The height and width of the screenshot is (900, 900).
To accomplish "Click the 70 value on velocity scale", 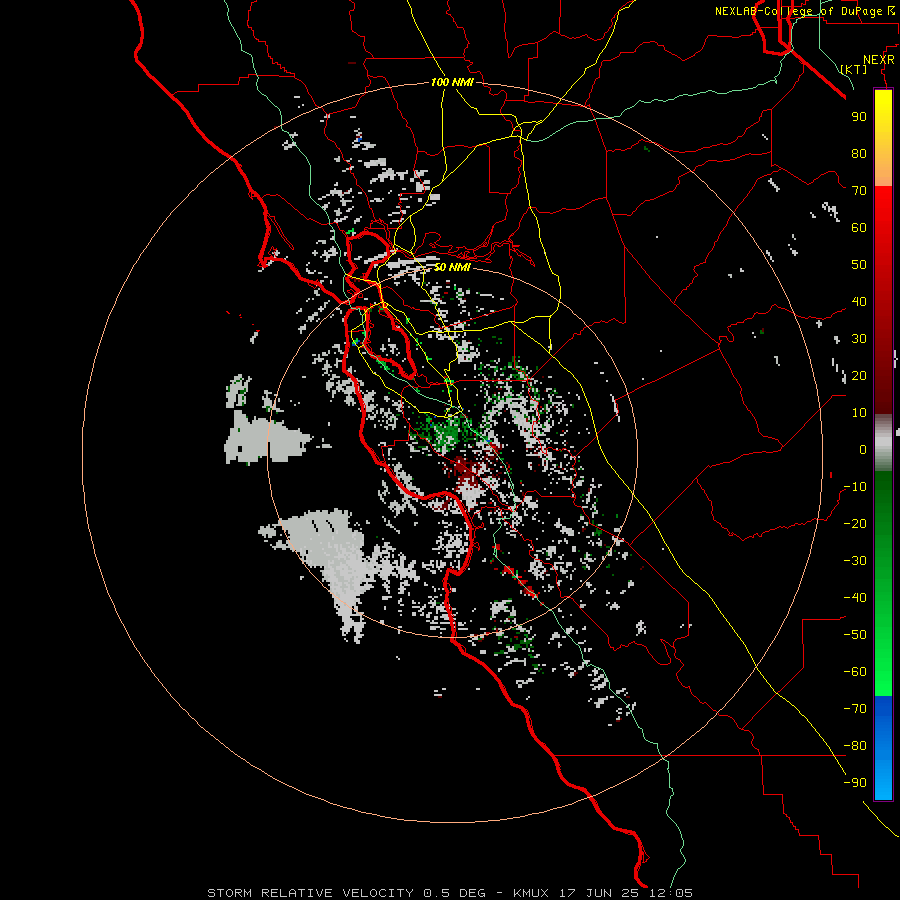I will pyautogui.click(x=859, y=191).
